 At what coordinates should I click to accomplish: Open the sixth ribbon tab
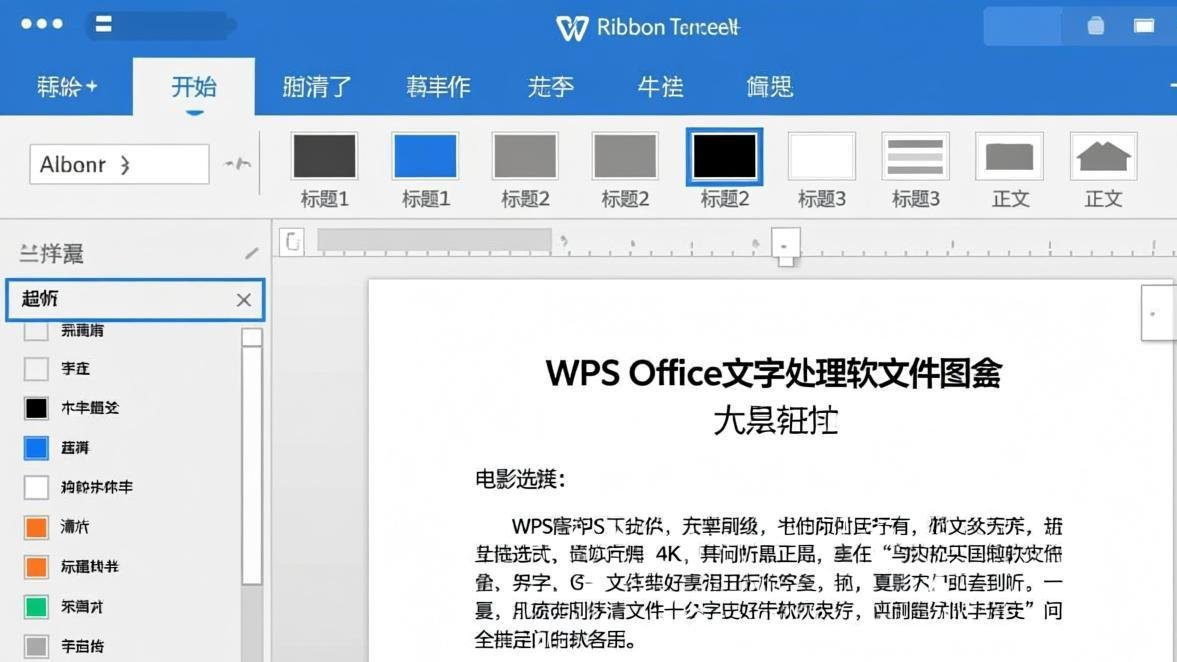click(660, 87)
